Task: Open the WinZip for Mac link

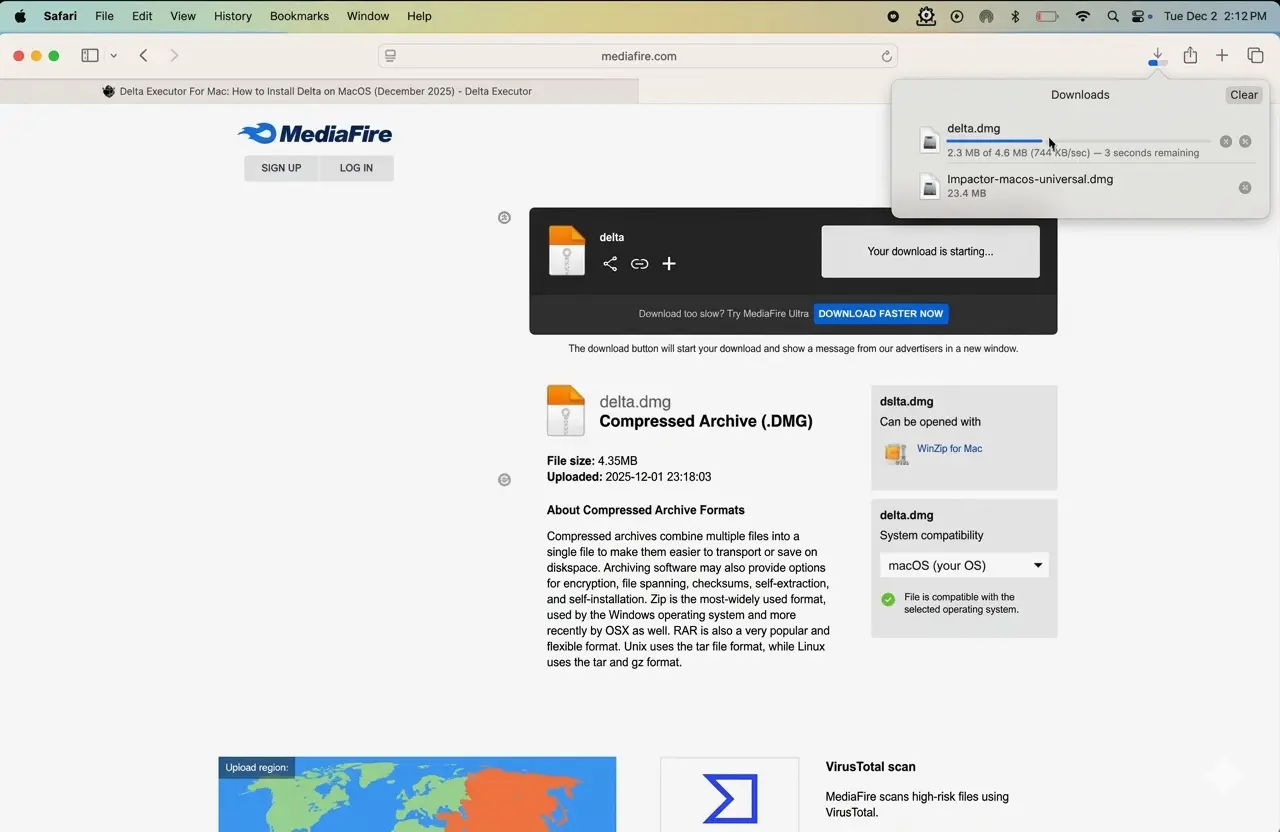Action: pyautogui.click(x=950, y=449)
